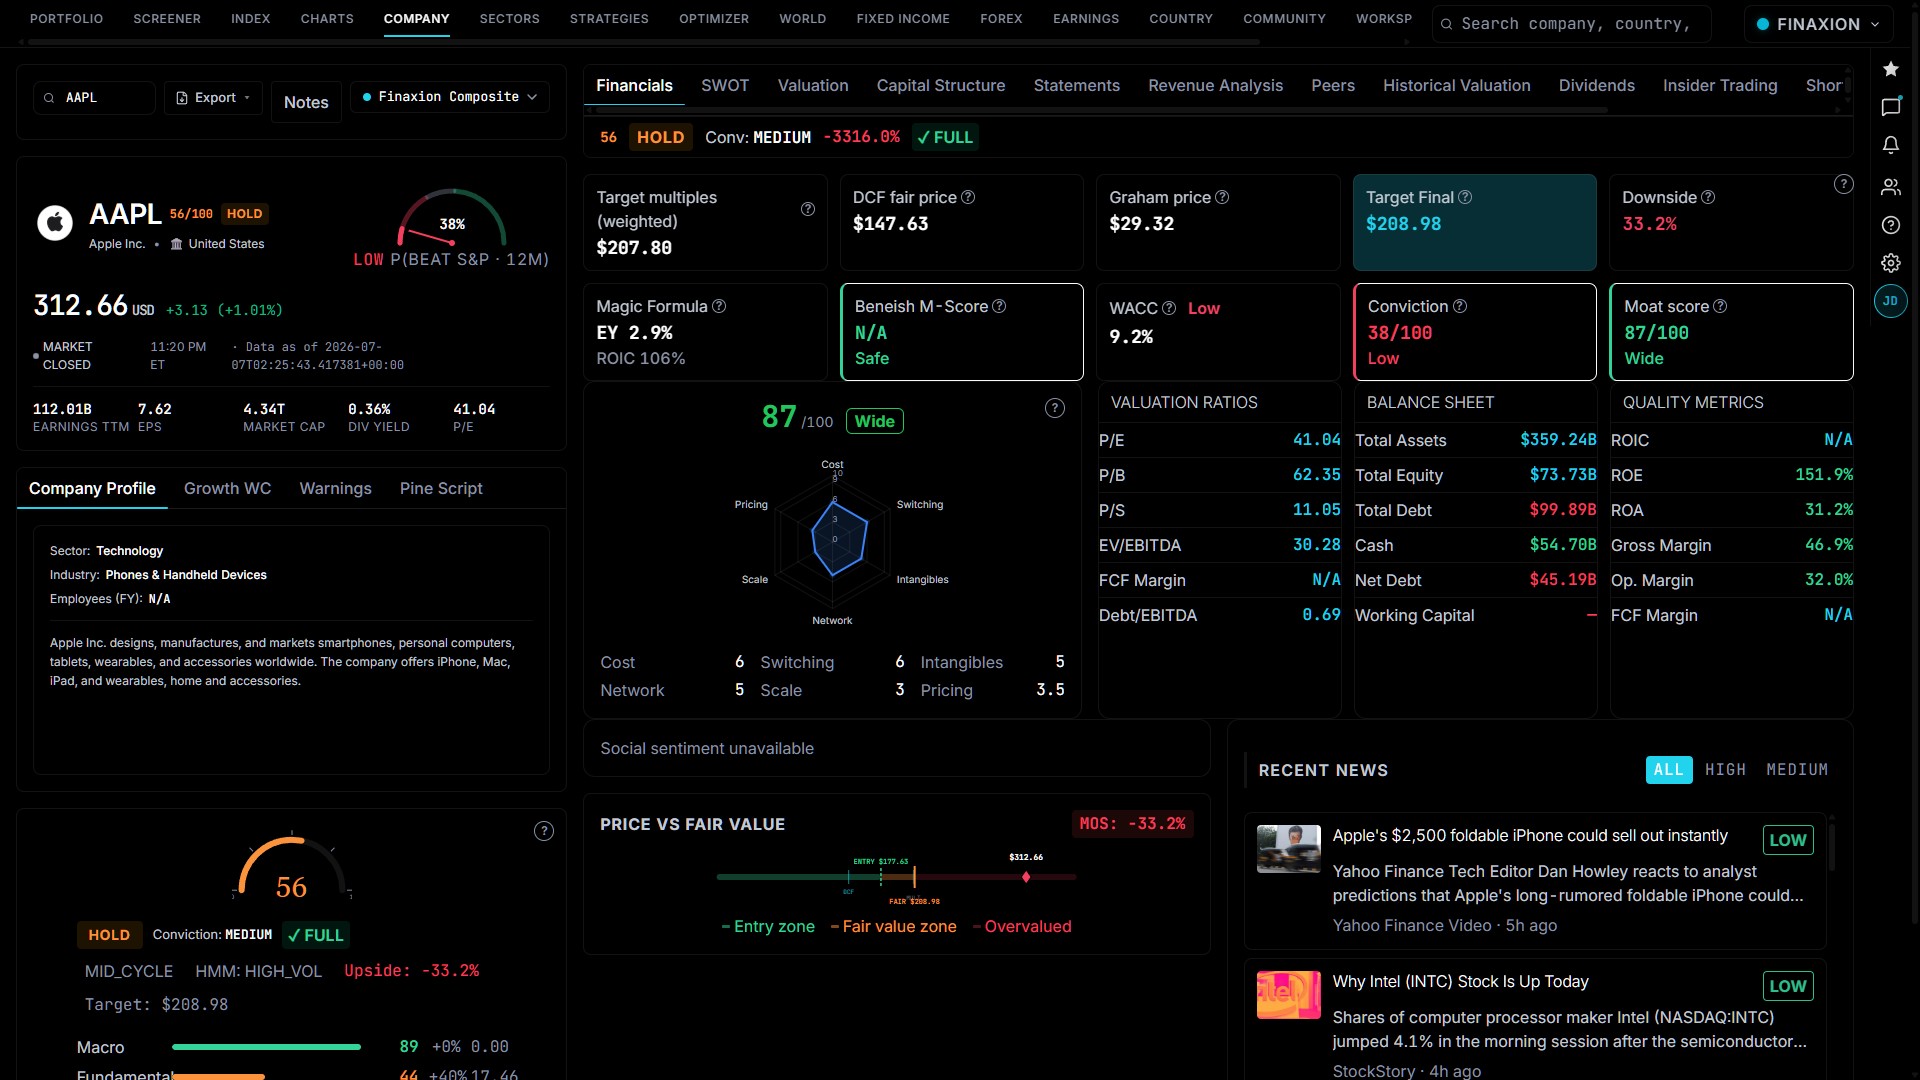This screenshot has height=1080, width=1920.
Task: Switch to the SWOT tab
Action: pyautogui.click(x=725, y=86)
